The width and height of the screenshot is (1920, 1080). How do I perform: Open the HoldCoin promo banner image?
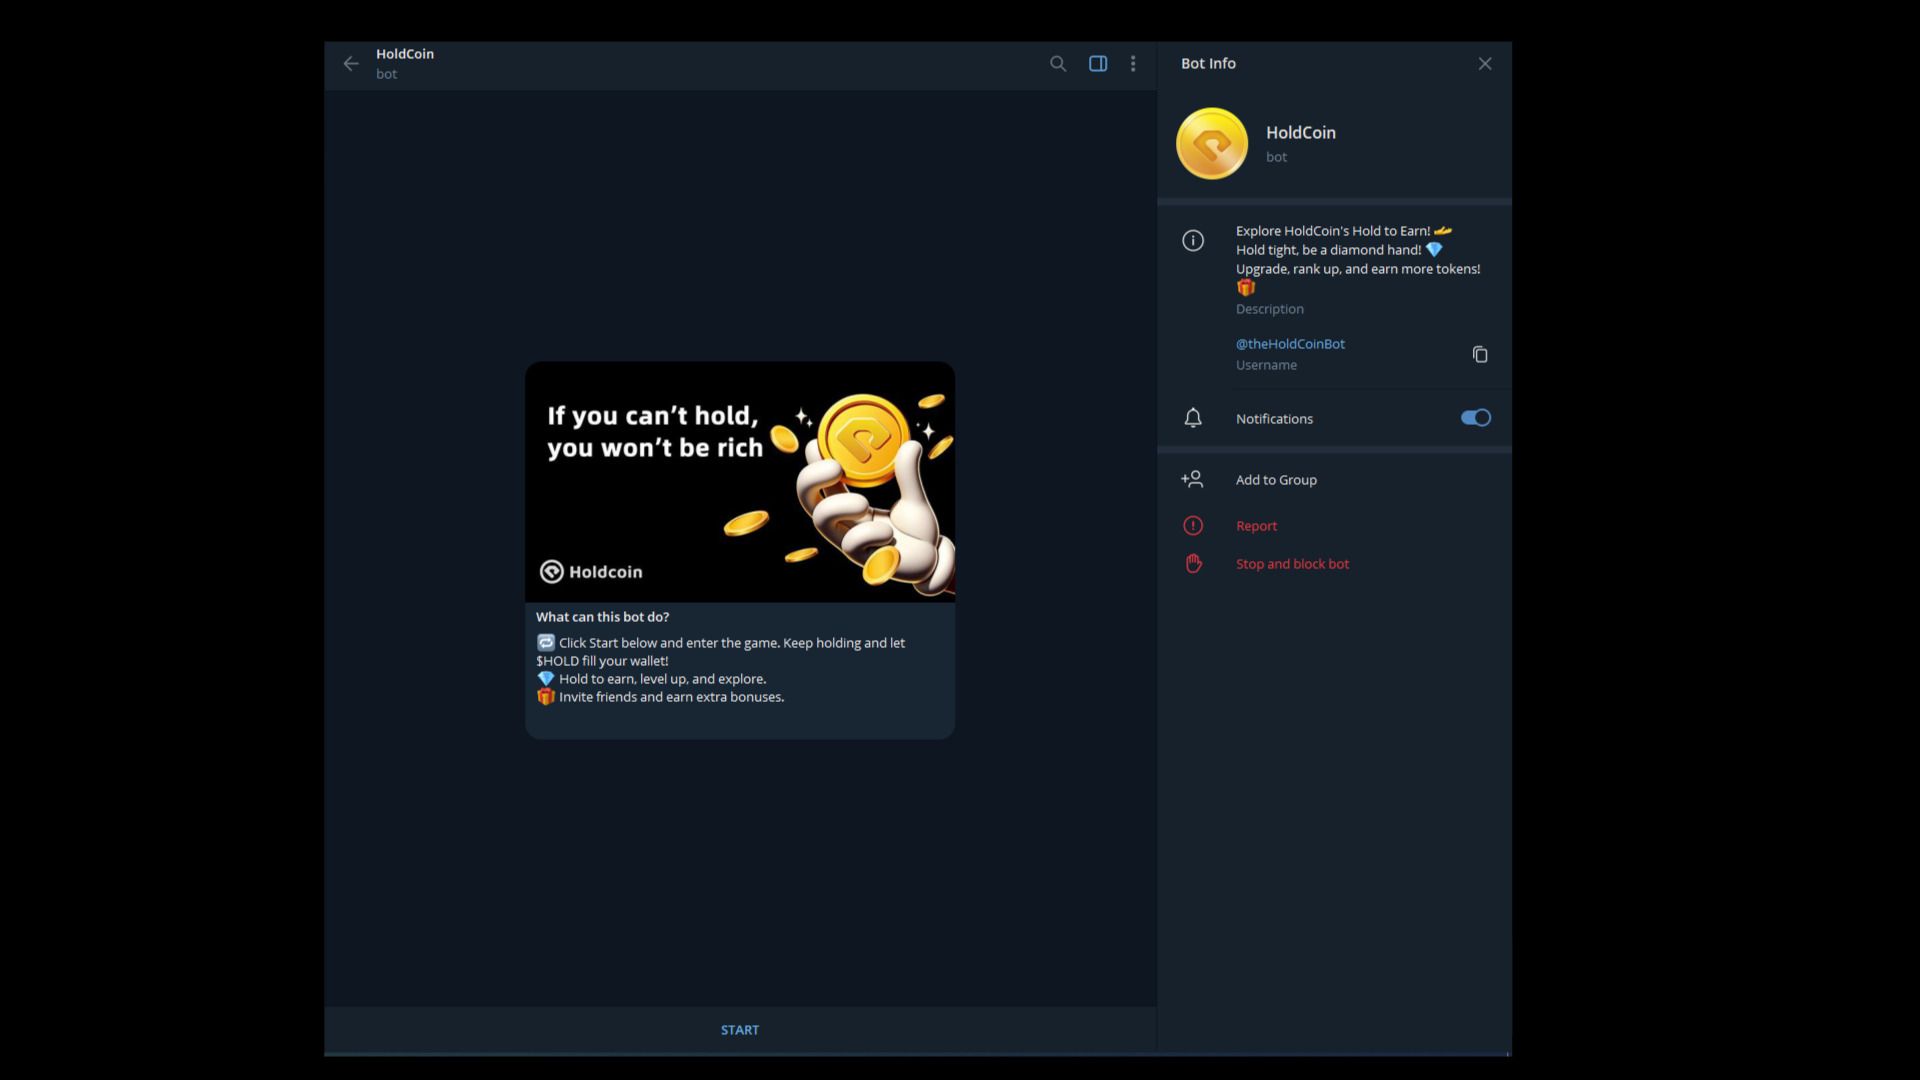(x=740, y=482)
